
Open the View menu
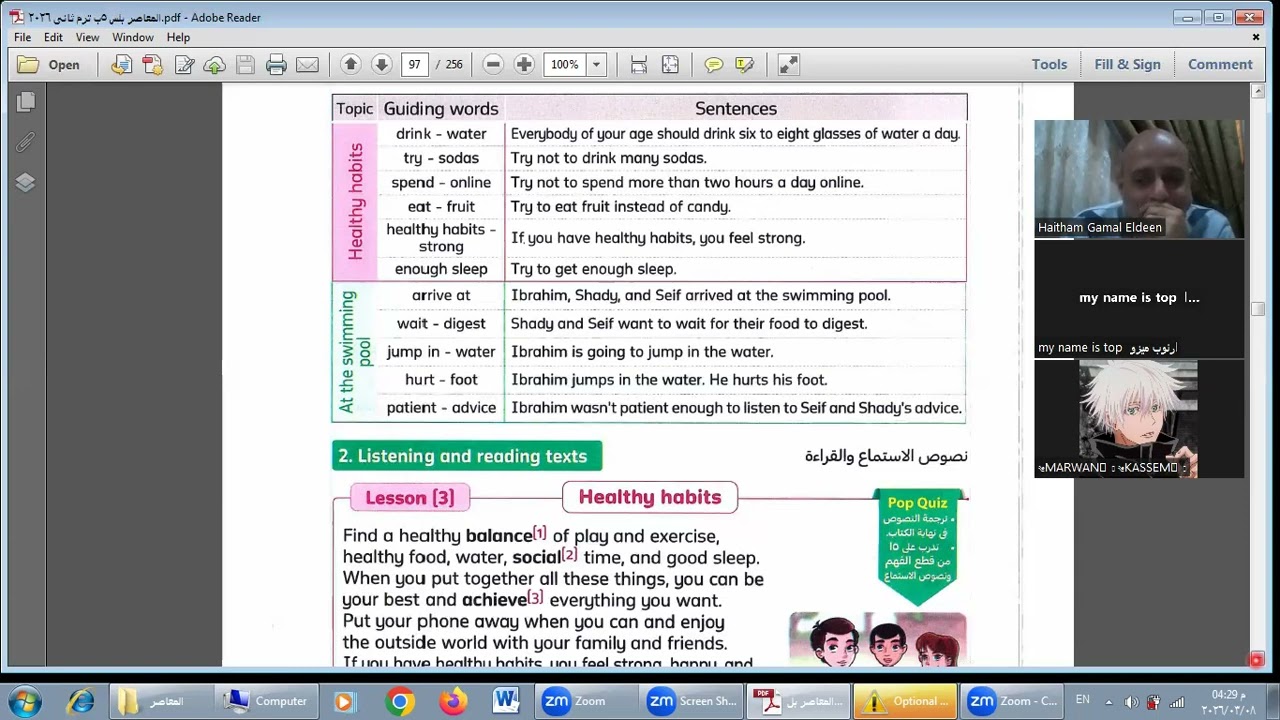(87, 37)
